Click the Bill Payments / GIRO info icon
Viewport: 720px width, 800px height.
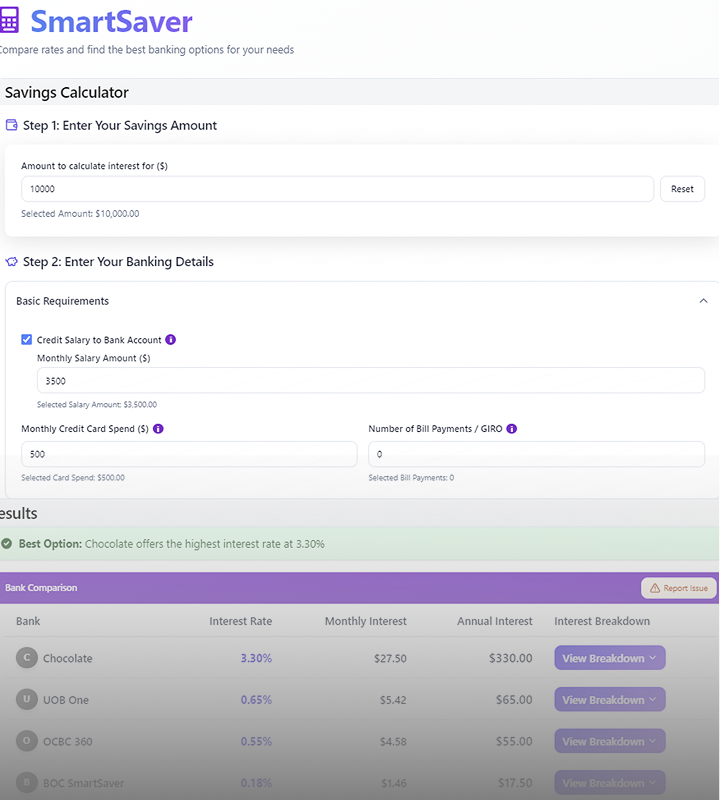point(511,429)
